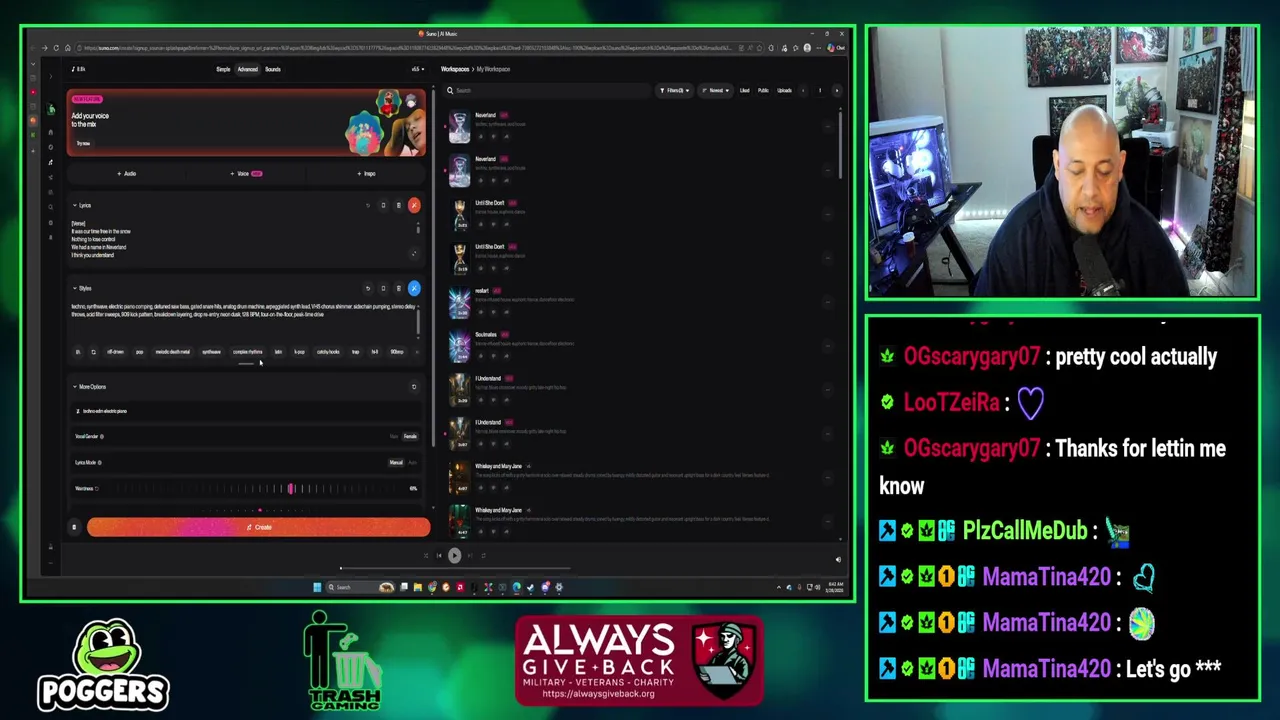Image resolution: width=1280 pixels, height=720 pixels.
Task: Click the orange Create button
Action: 259,527
